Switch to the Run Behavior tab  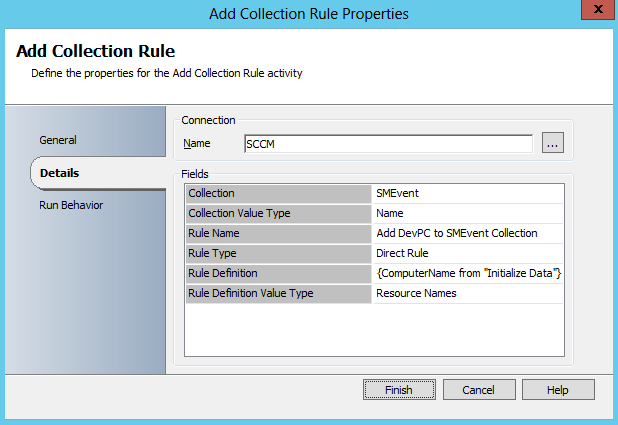pos(71,205)
